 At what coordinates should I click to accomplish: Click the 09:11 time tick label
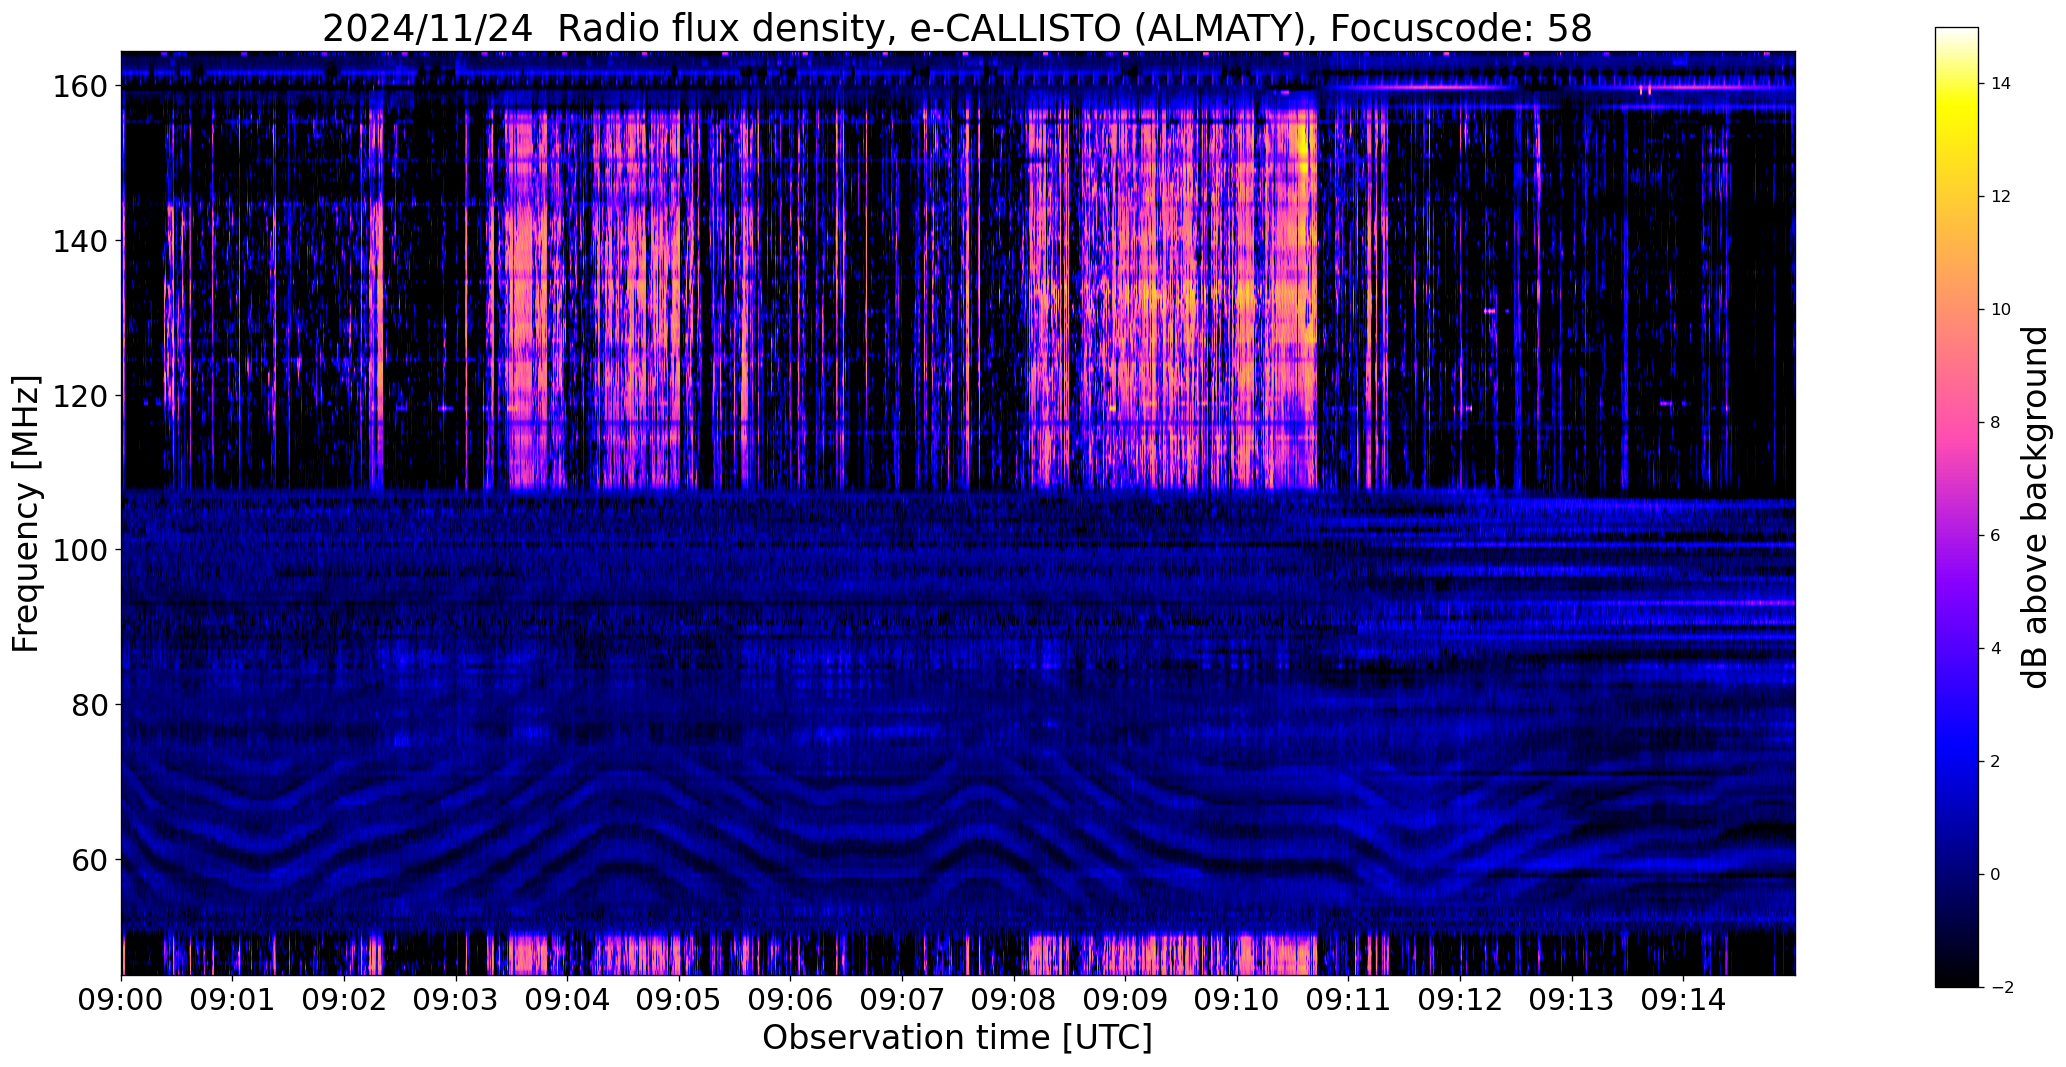[1349, 999]
